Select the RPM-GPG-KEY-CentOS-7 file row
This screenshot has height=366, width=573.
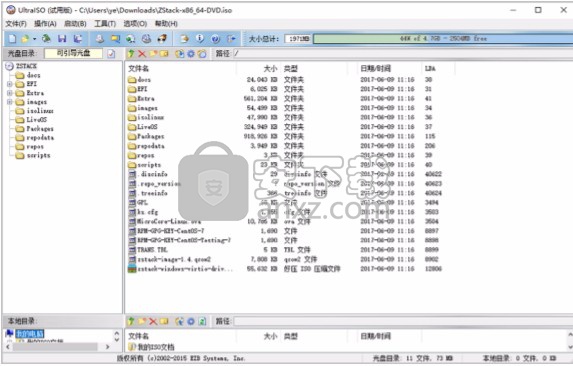(x=285, y=231)
